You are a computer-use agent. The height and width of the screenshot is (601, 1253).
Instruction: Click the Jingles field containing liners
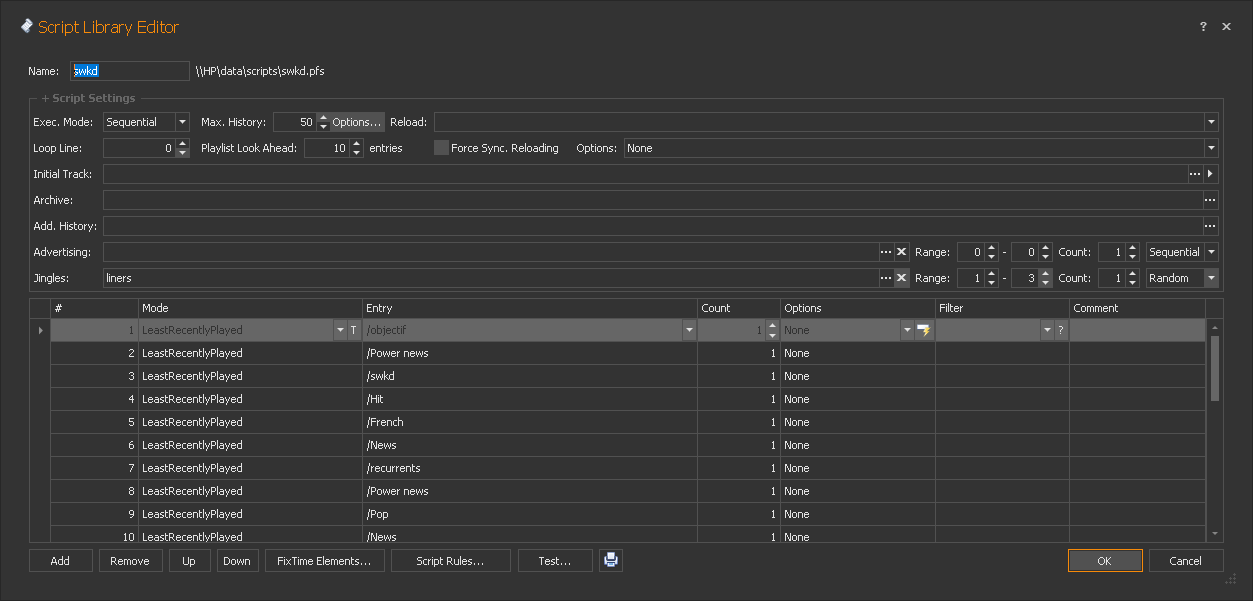coord(489,278)
